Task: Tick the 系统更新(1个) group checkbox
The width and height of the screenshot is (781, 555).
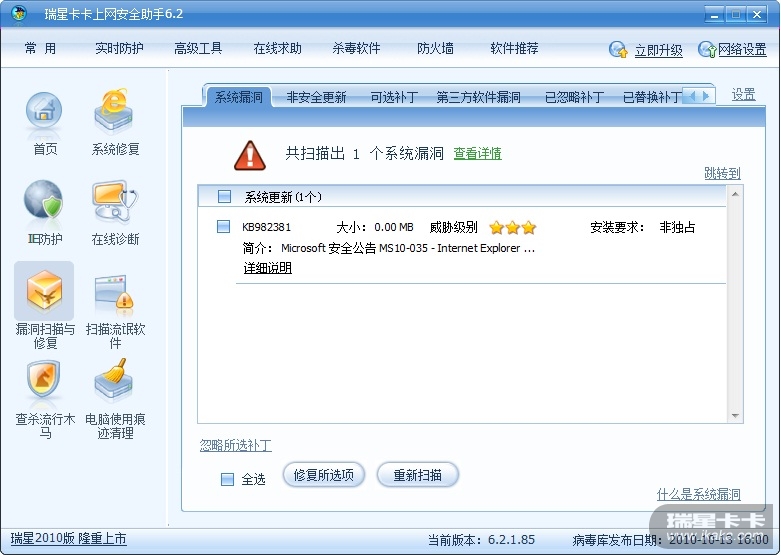Action: coord(225,196)
